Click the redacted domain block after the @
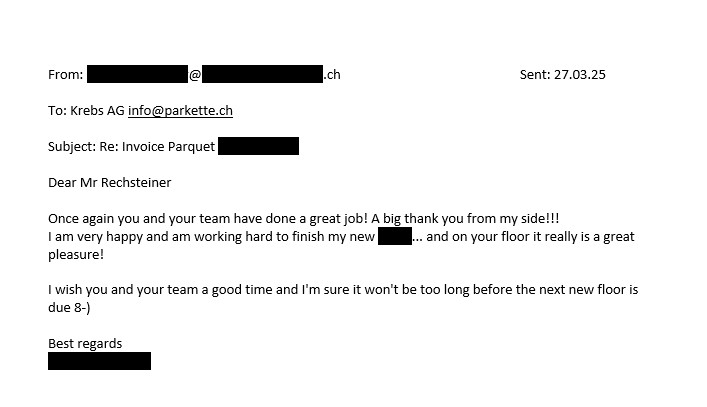 (262, 74)
